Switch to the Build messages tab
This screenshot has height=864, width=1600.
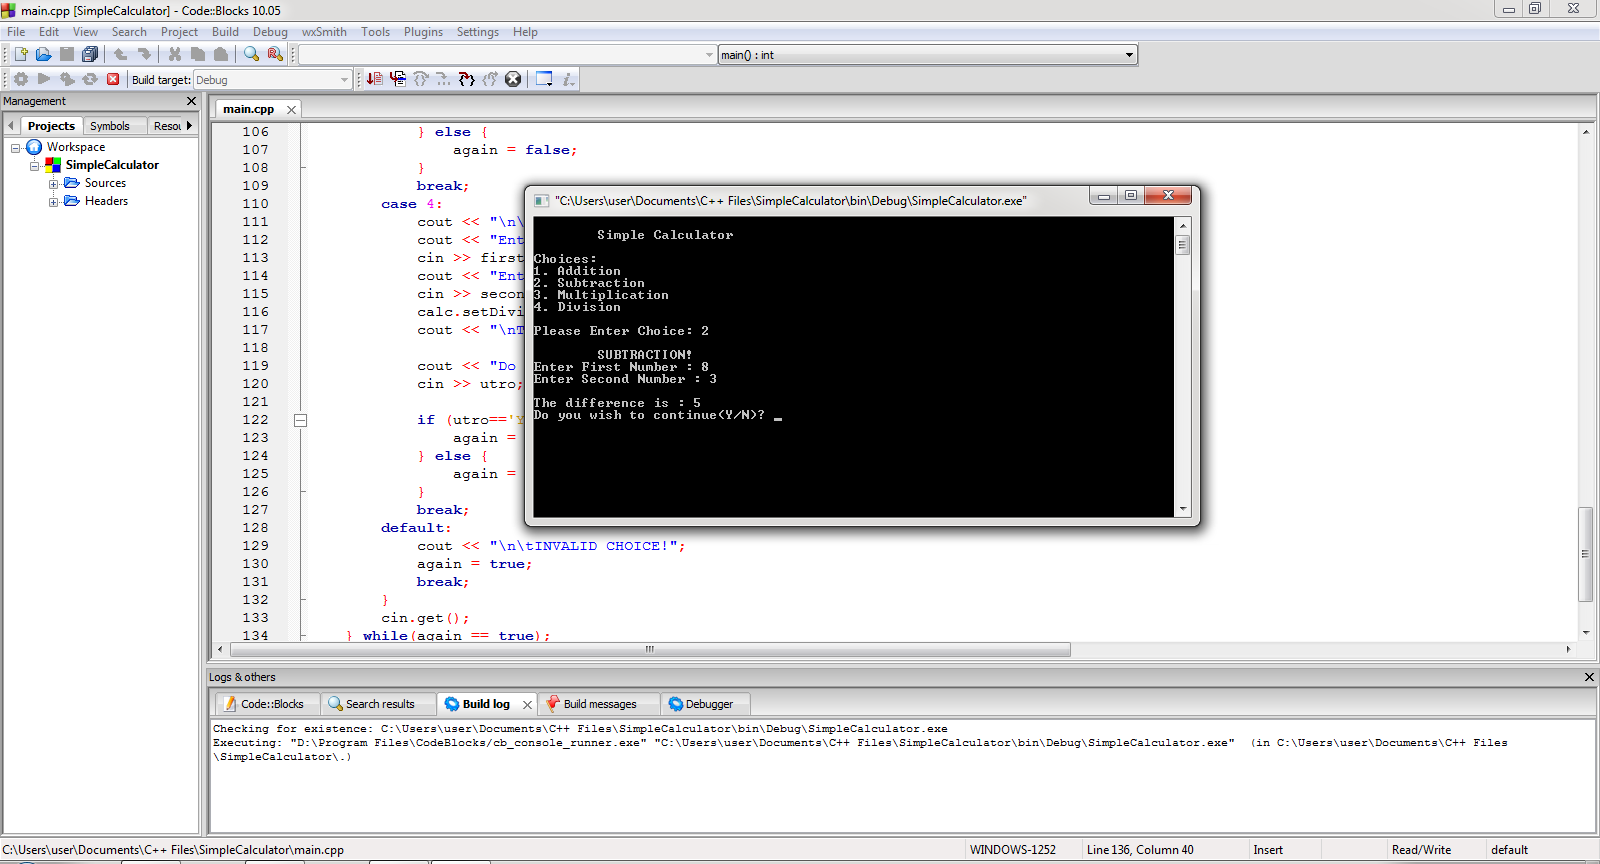click(599, 704)
